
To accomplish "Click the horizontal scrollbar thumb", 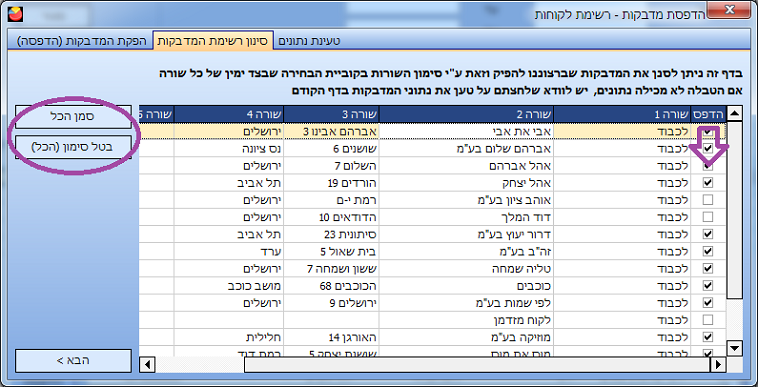I will (x=478, y=364).
